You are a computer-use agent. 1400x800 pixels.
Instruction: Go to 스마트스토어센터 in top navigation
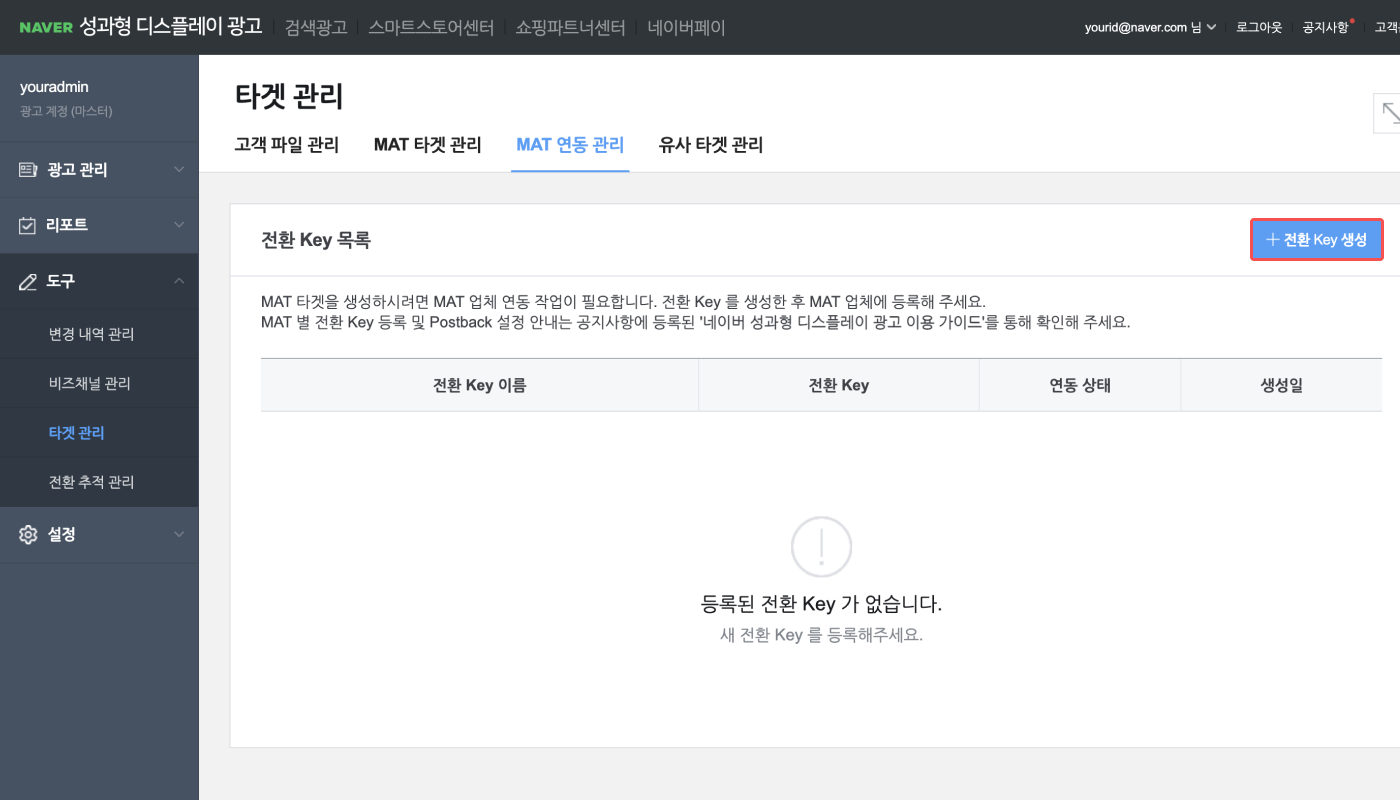pos(431,27)
